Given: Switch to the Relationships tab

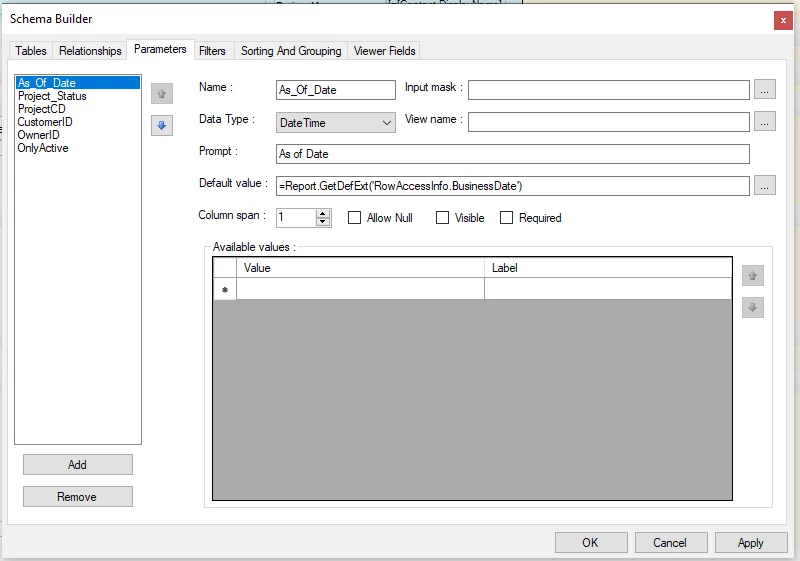Looking at the screenshot, I should click(x=90, y=51).
